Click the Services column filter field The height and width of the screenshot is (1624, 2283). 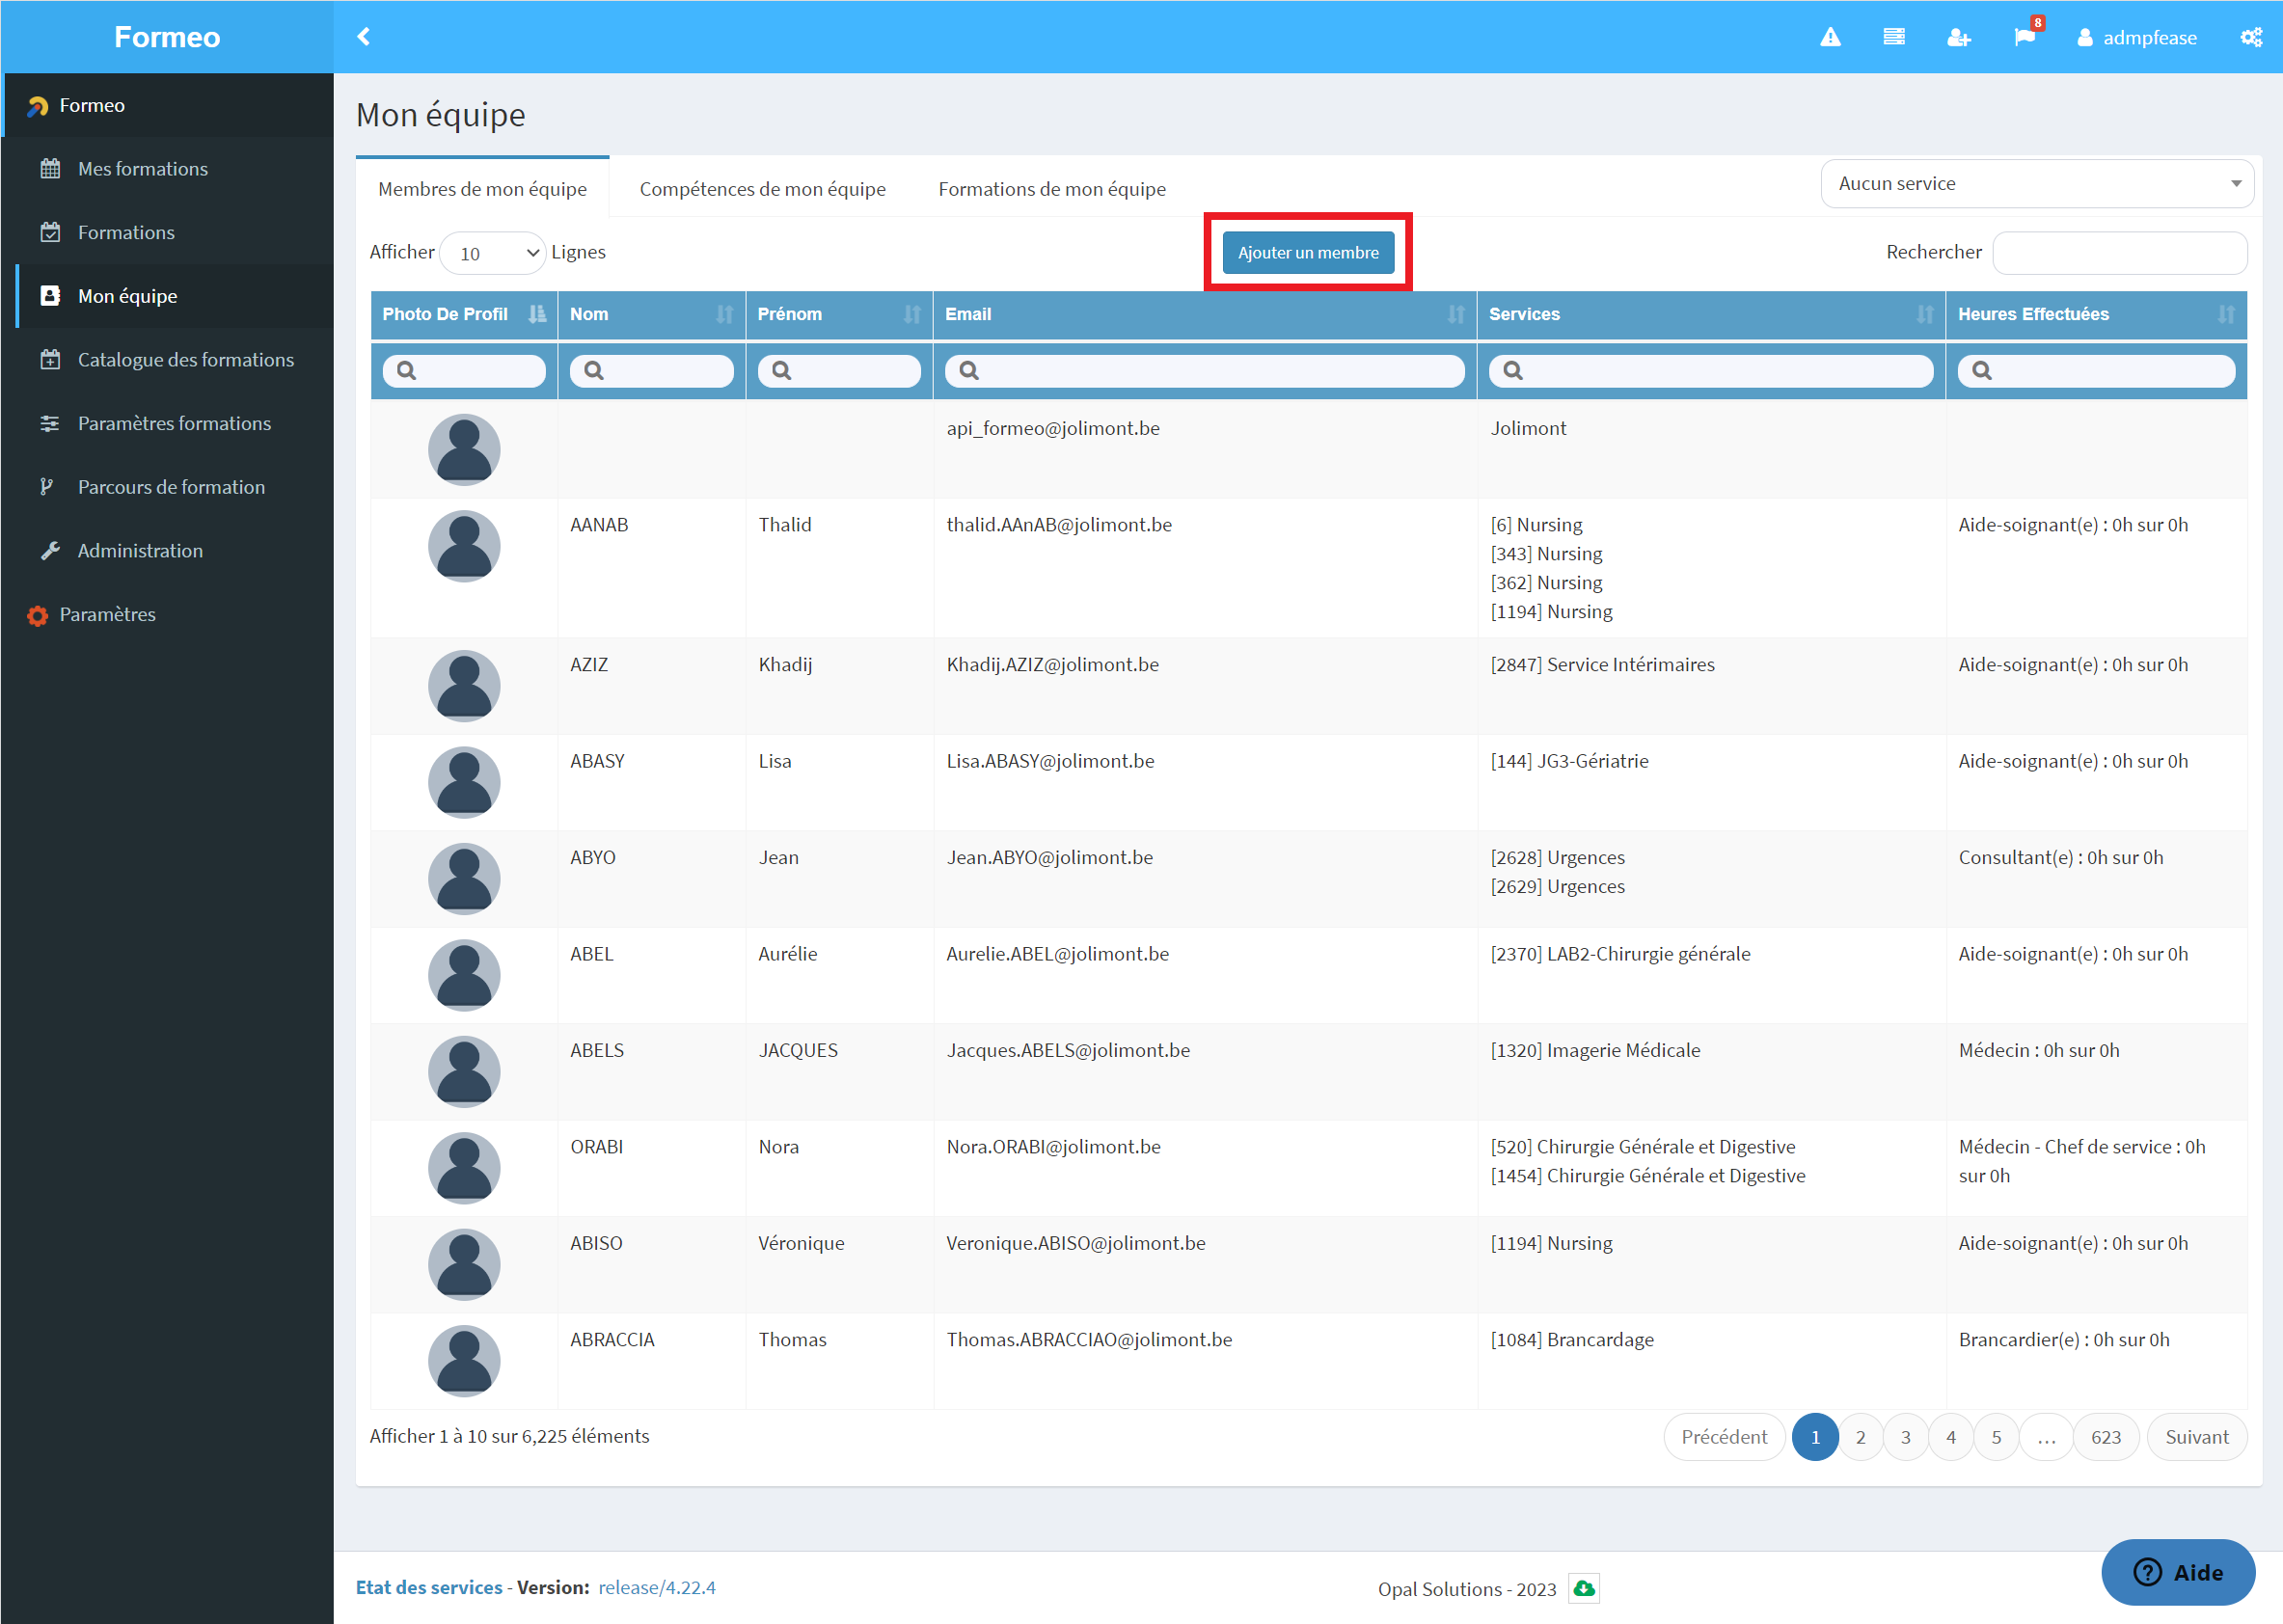click(1710, 371)
